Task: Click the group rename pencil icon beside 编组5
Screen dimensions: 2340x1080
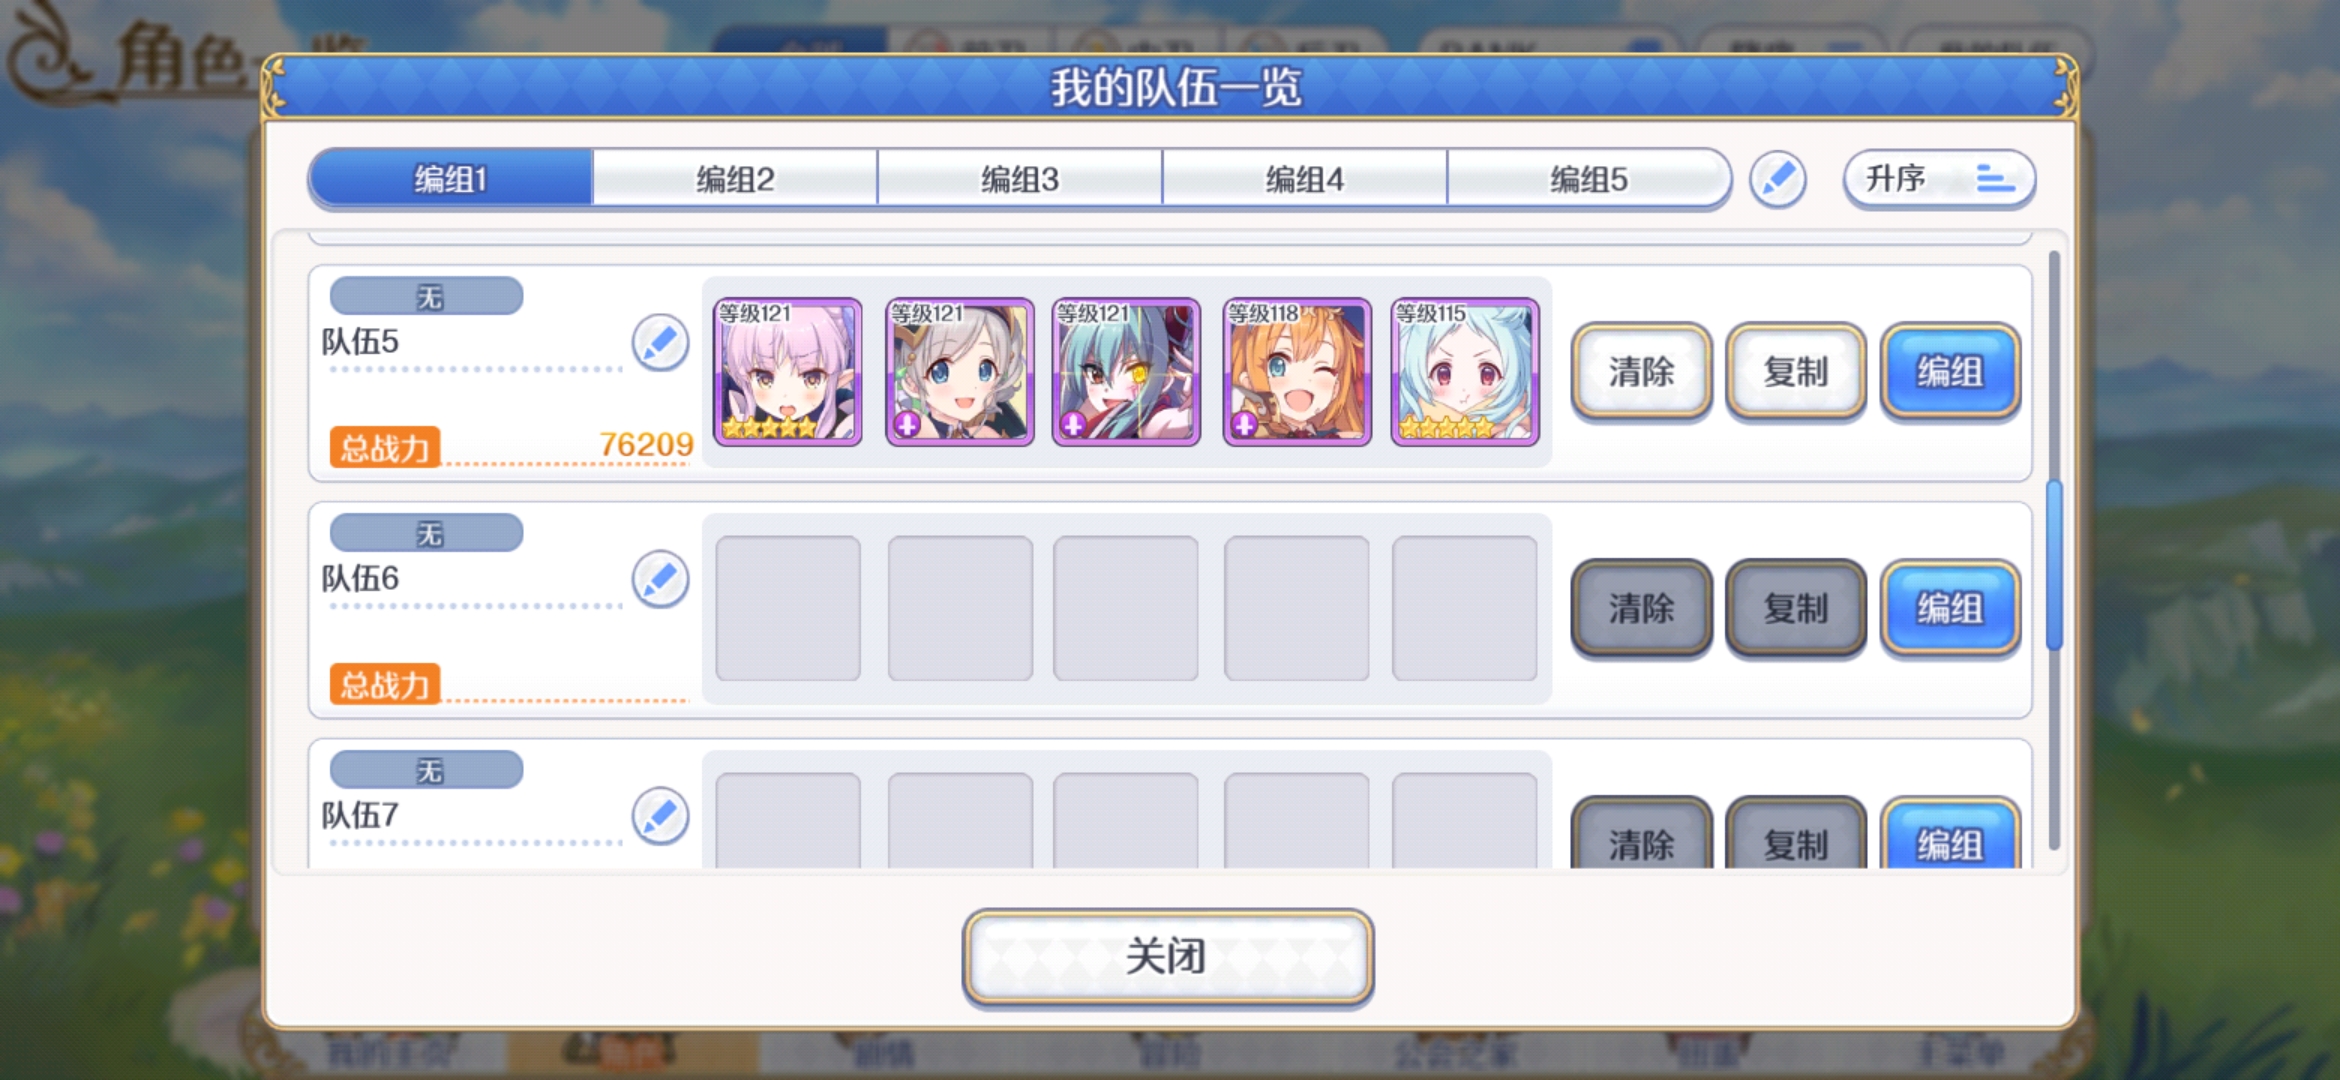Action: pyautogui.click(x=1777, y=180)
